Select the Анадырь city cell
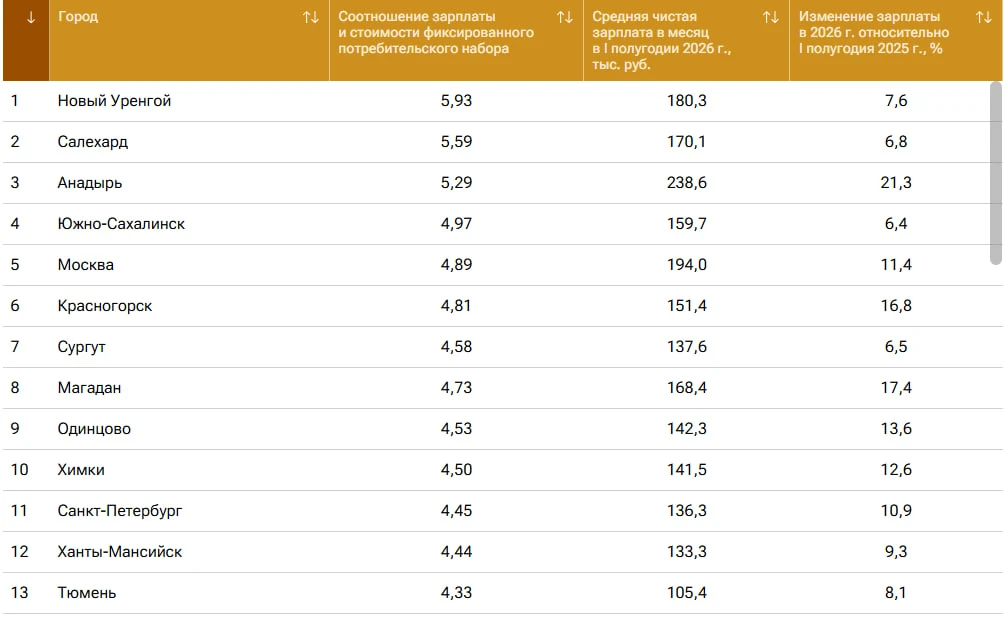 pos(90,183)
